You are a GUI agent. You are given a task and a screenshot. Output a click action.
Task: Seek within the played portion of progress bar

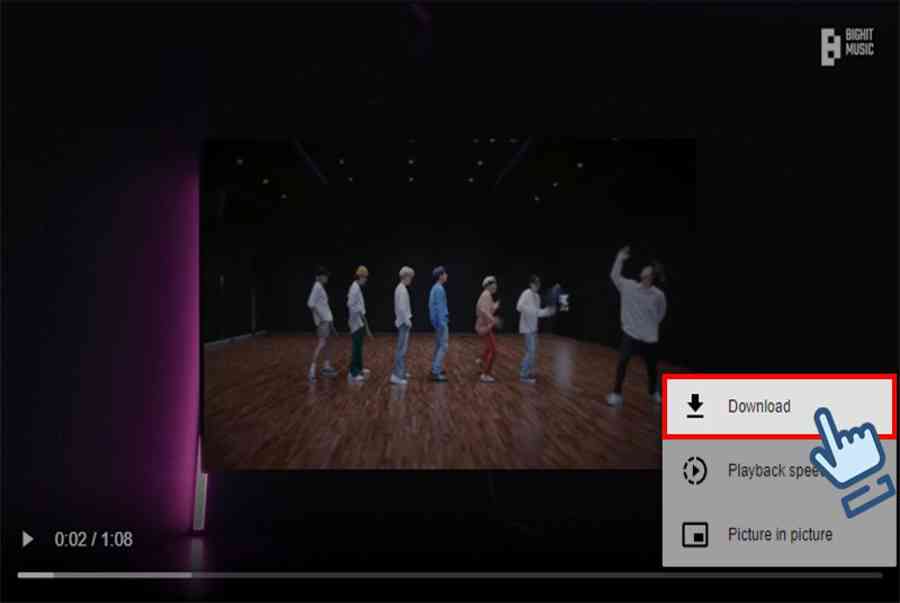(x=35, y=575)
